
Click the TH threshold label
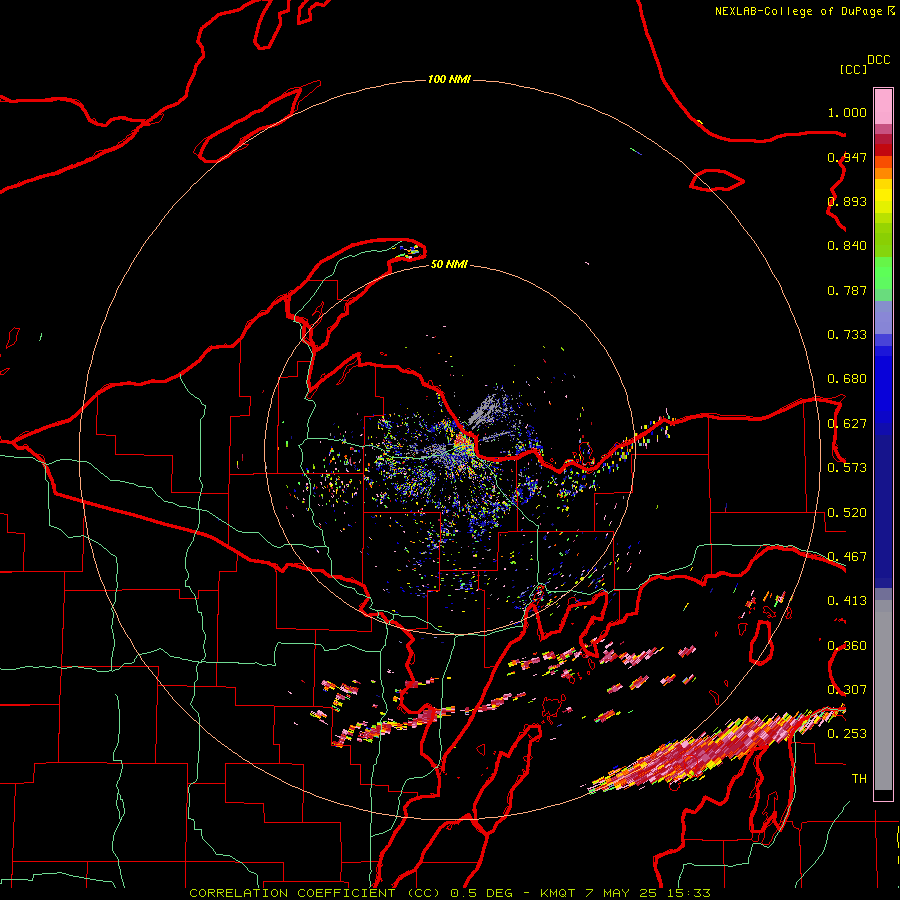click(x=859, y=779)
